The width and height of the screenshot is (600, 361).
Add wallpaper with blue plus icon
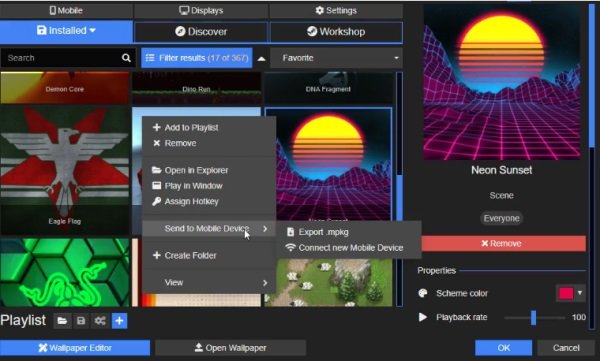tap(119, 320)
